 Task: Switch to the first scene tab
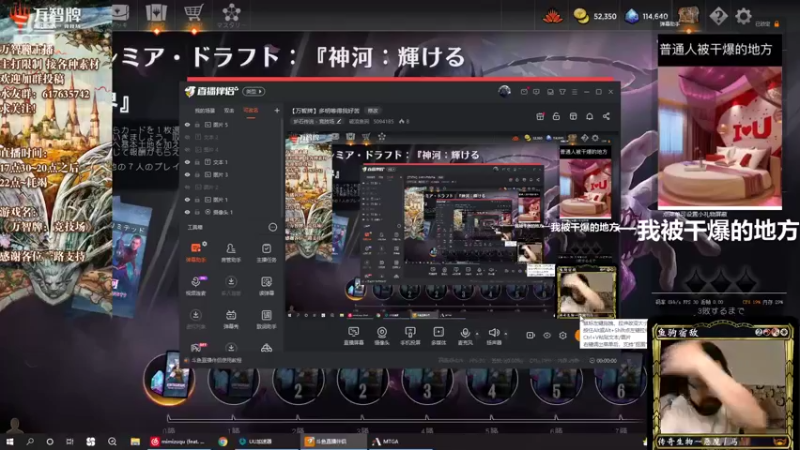[205, 111]
